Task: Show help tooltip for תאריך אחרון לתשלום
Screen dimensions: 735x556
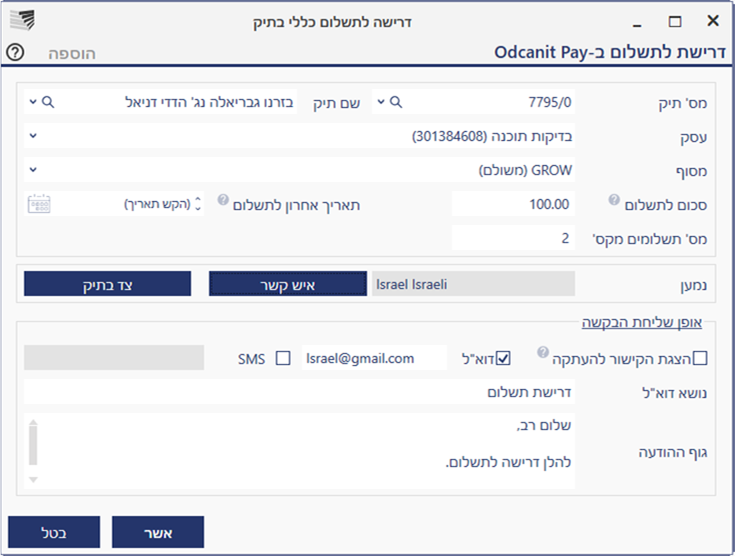Action: [223, 200]
